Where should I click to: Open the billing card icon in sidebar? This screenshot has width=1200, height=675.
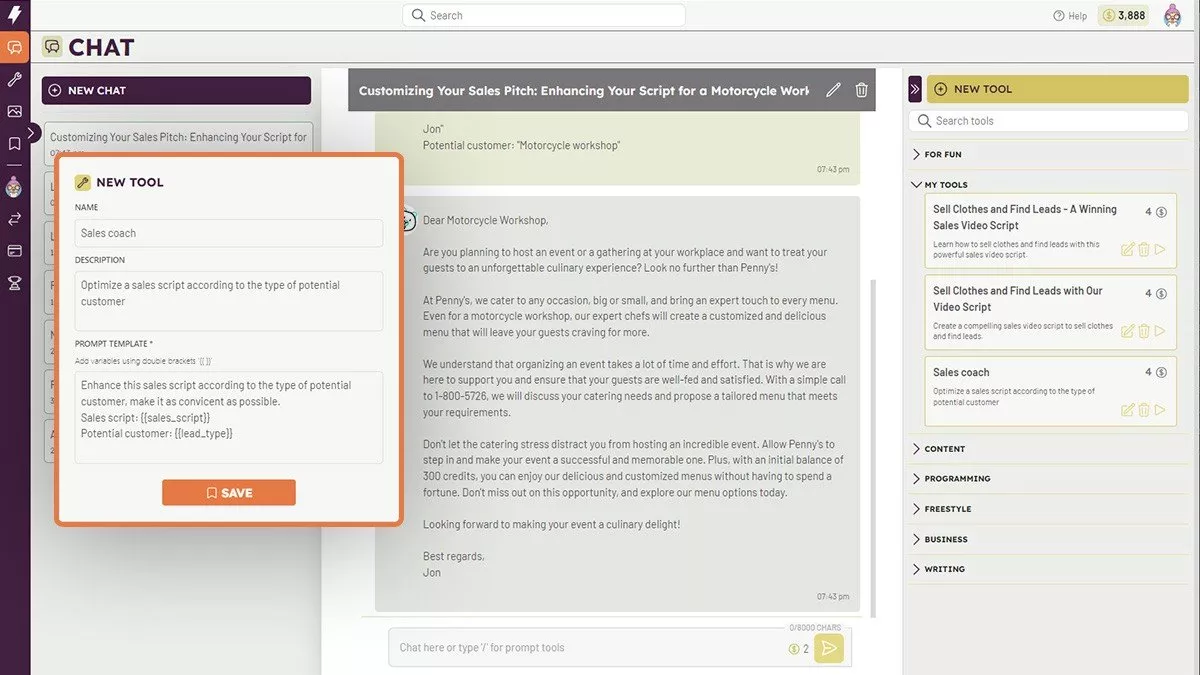coord(15,250)
